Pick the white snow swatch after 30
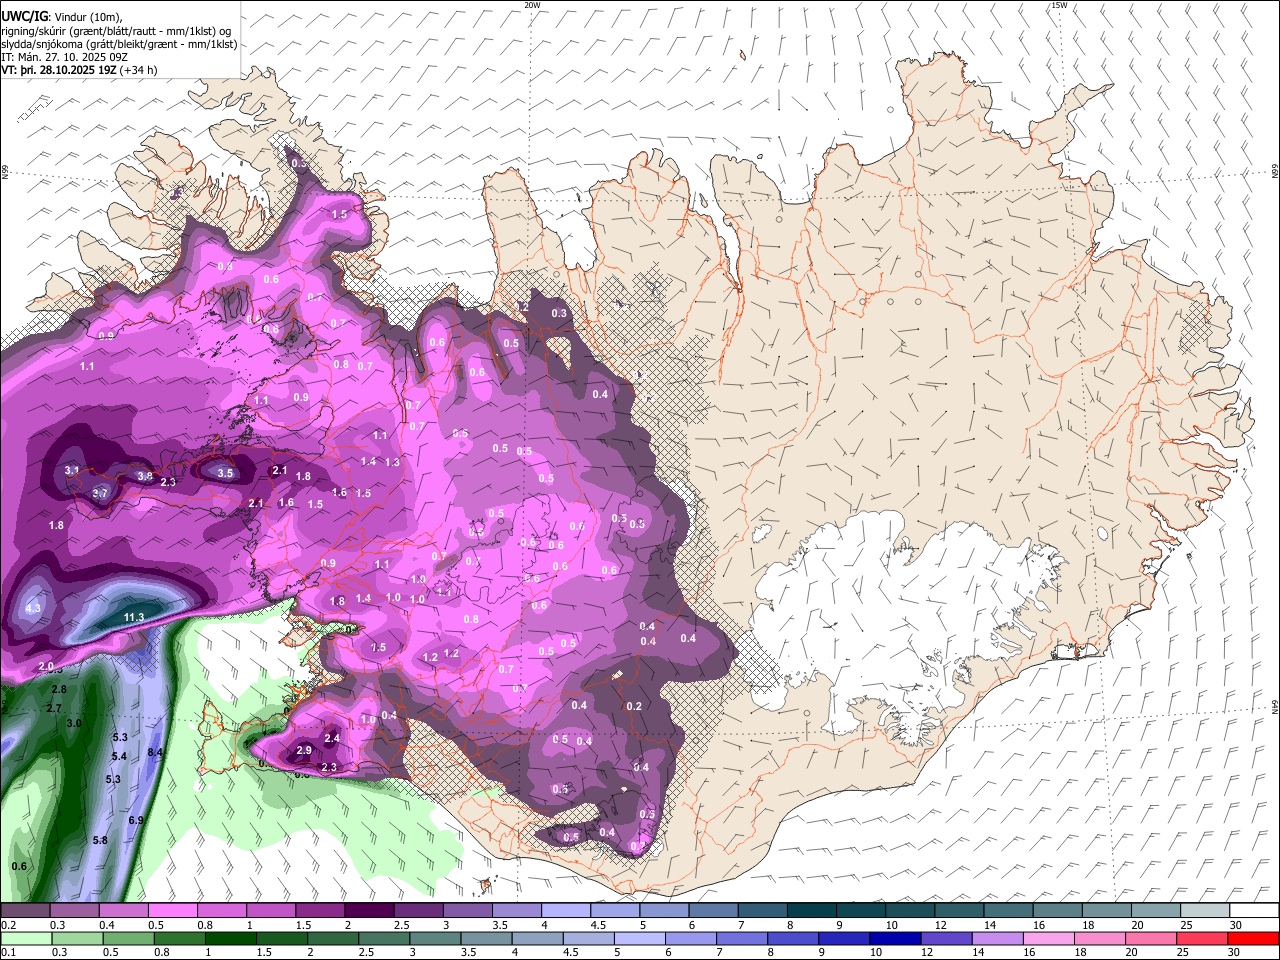Viewport: 1280px width, 960px height. 1253,911
